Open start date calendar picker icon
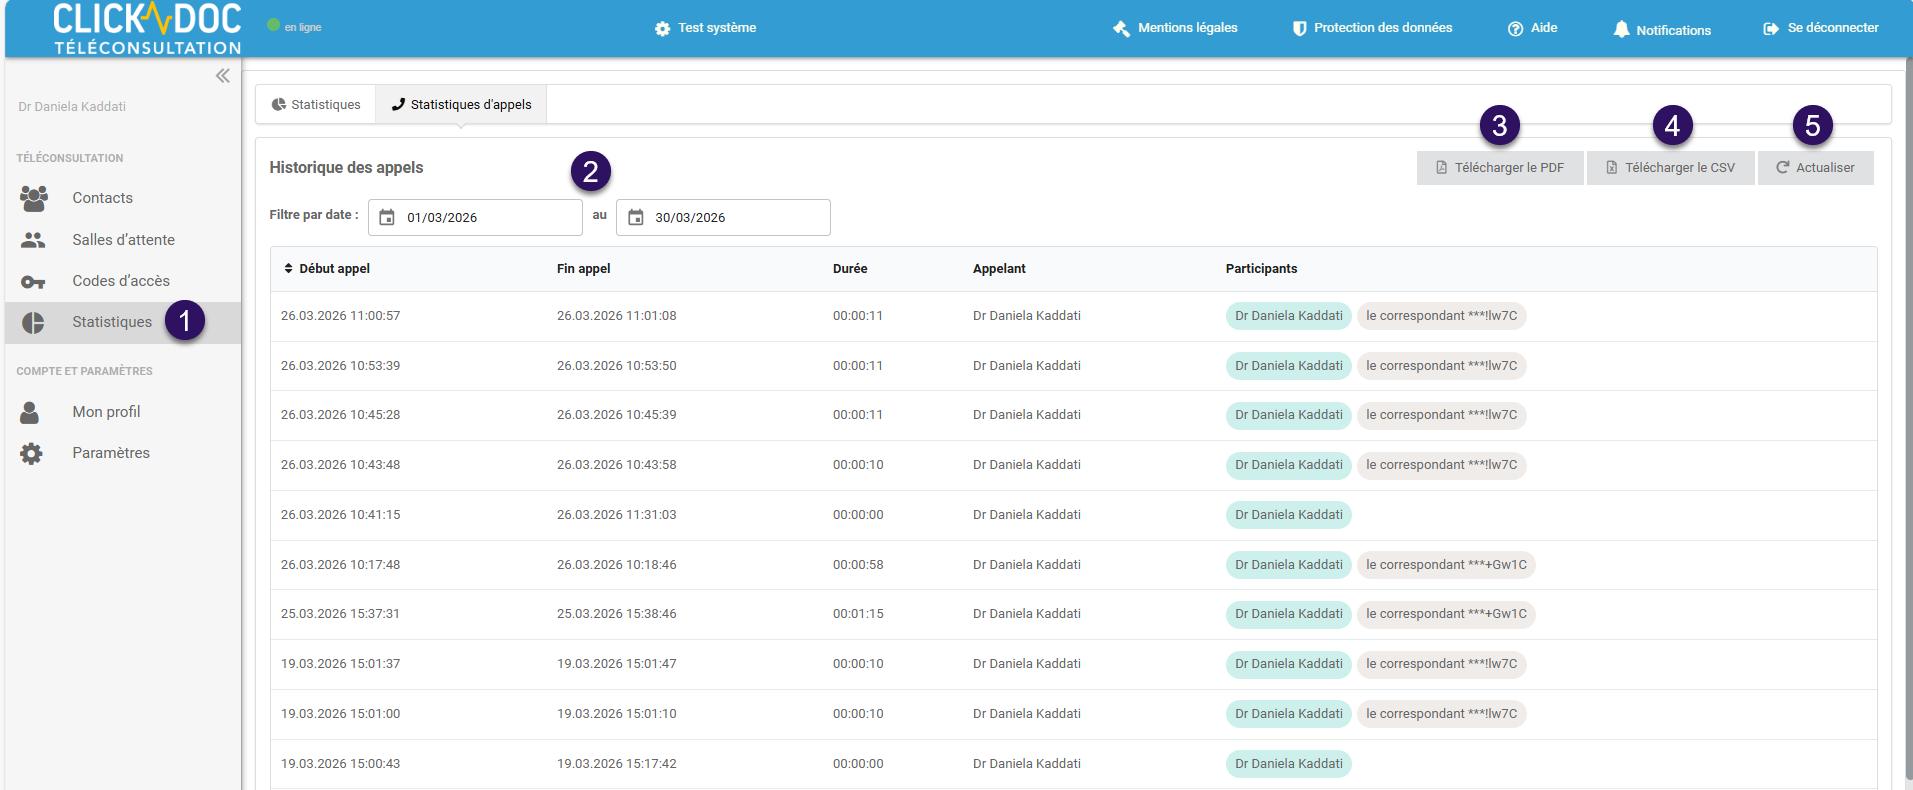 coord(387,218)
